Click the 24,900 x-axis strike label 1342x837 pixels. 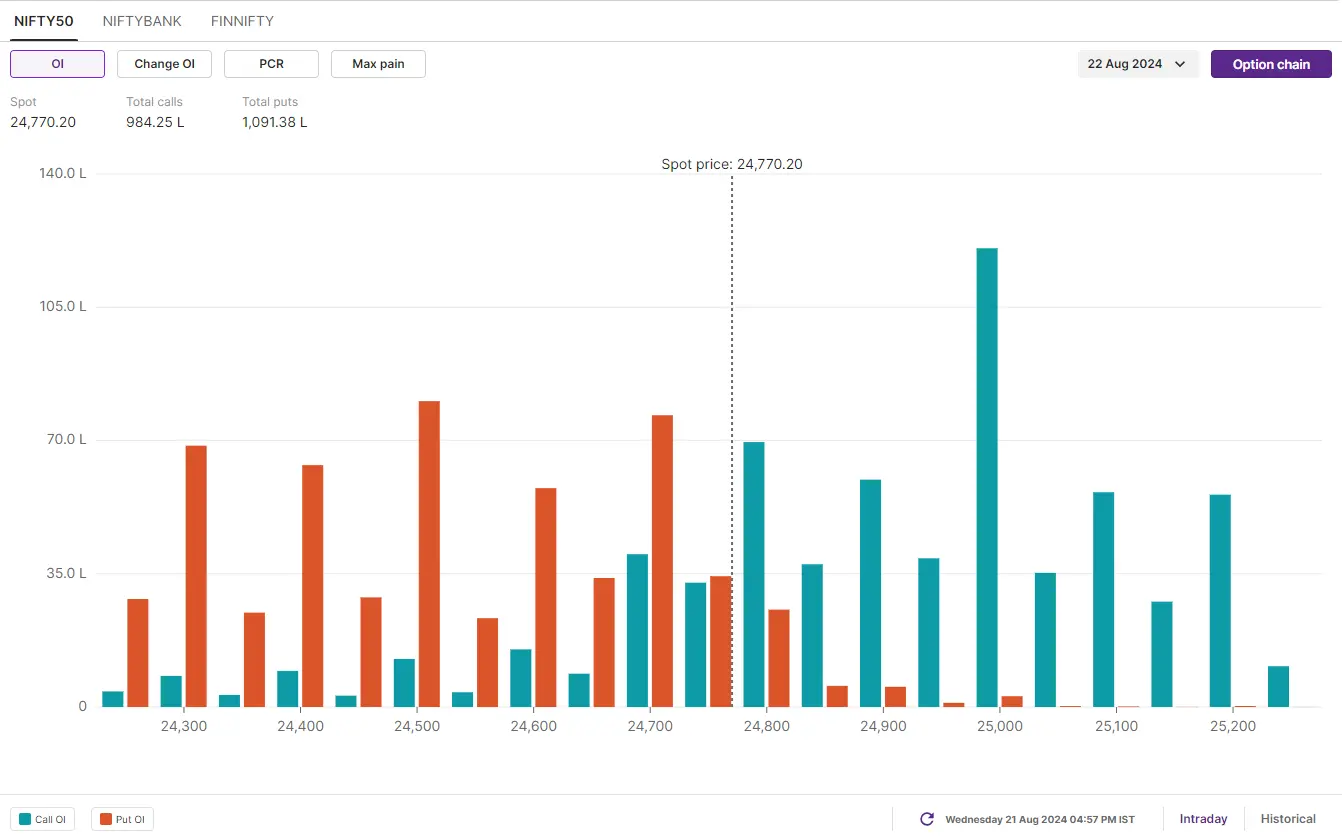tap(883, 726)
